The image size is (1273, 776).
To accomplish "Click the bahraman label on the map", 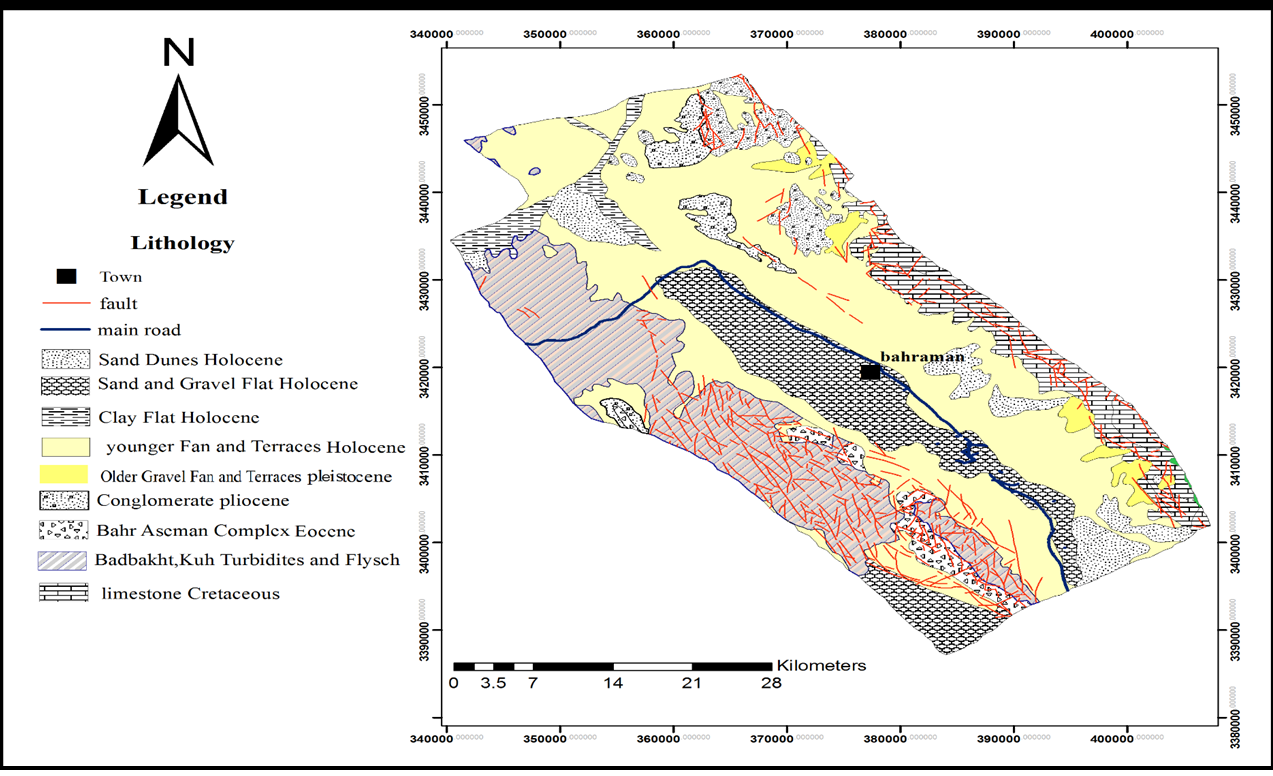I will (921, 356).
